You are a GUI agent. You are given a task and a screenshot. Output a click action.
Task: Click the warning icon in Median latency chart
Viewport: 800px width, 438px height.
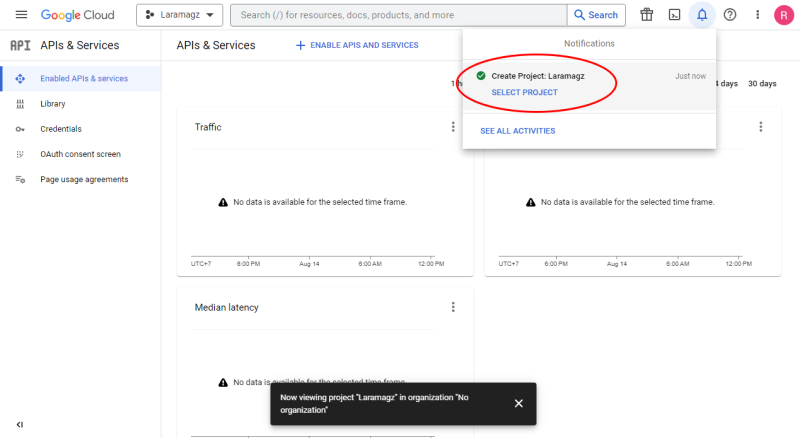pyautogui.click(x=223, y=382)
